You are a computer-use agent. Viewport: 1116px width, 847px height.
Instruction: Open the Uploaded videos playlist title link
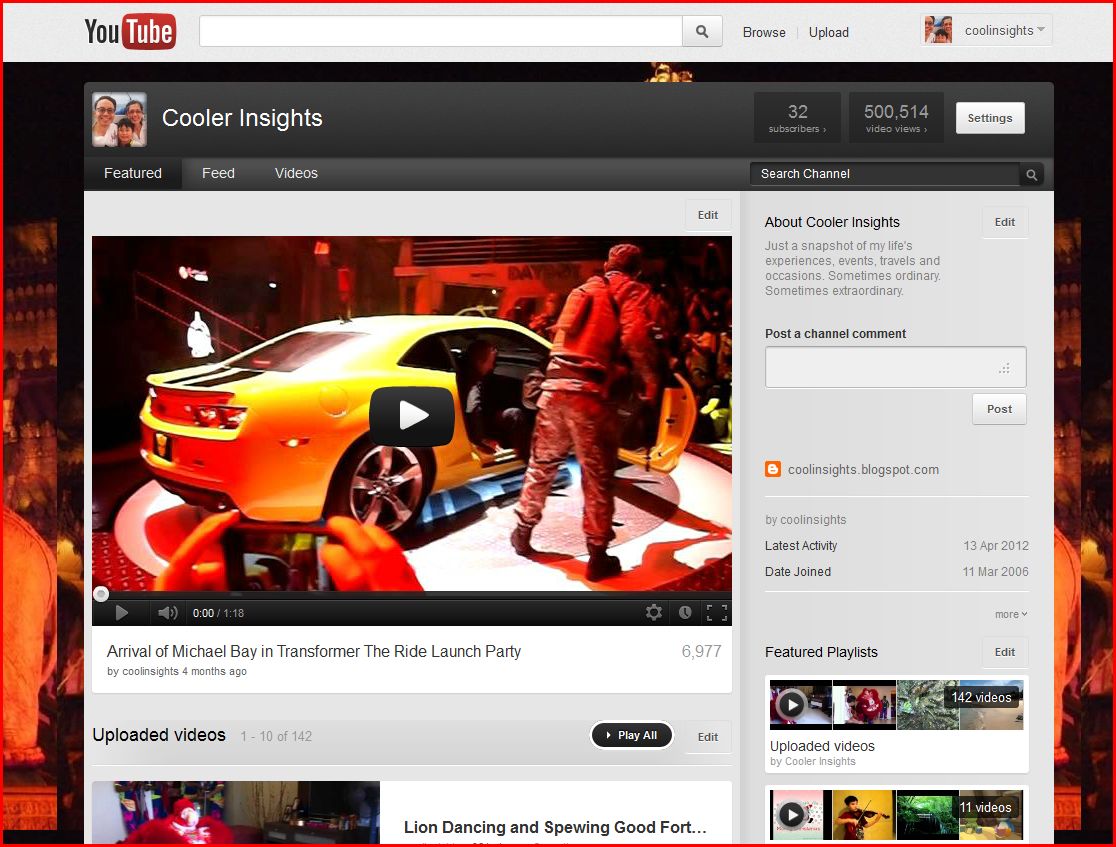coord(822,746)
